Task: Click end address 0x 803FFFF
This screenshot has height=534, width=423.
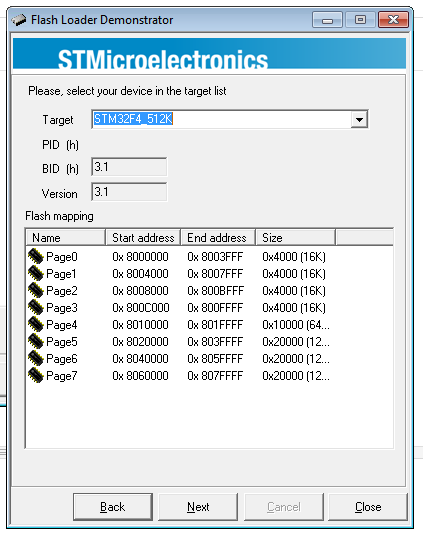Action: click(x=215, y=342)
